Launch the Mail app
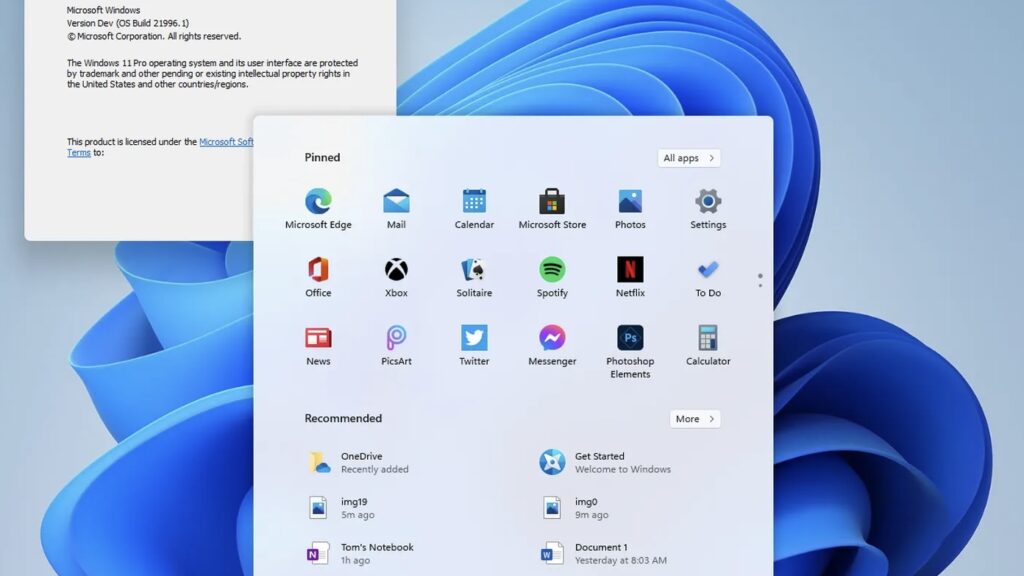The width and height of the screenshot is (1024, 576). [395, 203]
